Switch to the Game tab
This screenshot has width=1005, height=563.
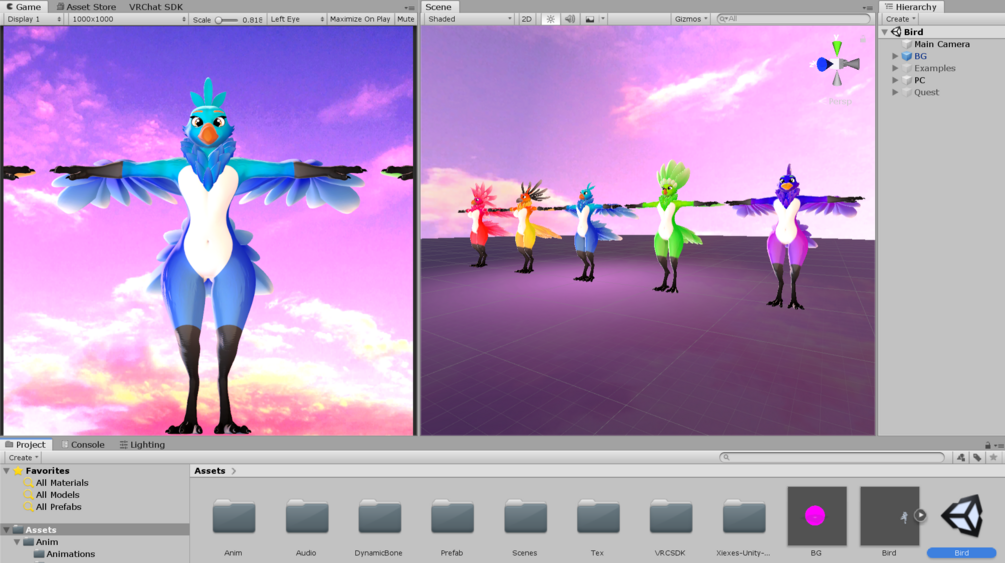[24, 6]
